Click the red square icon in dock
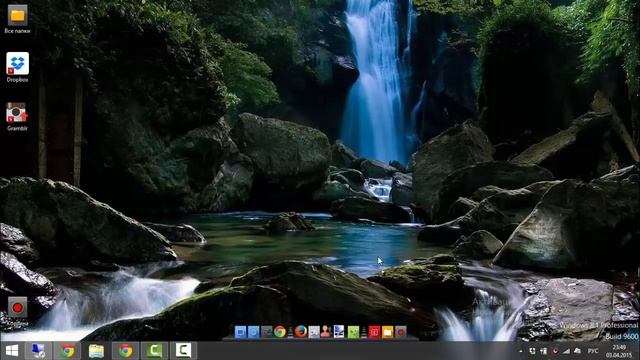The height and width of the screenshot is (360, 640). 374,332
